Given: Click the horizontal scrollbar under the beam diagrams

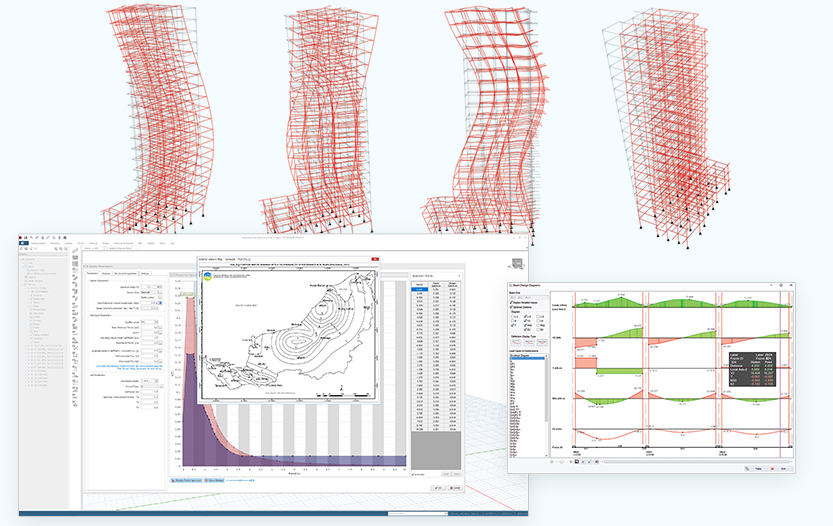Looking at the screenshot, I should [696, 462].
